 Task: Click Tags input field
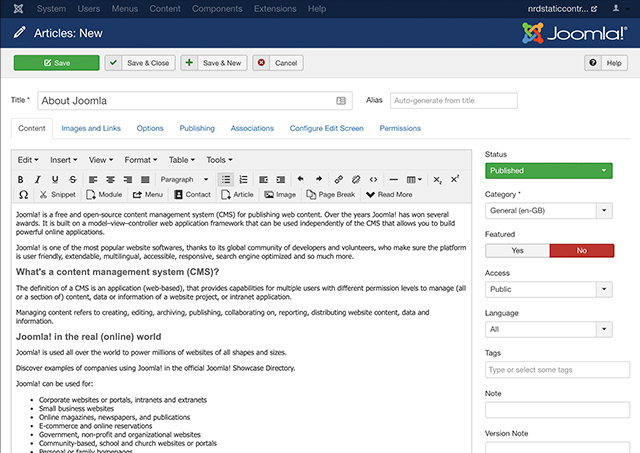pyautogui.click(x=557, y=370)
